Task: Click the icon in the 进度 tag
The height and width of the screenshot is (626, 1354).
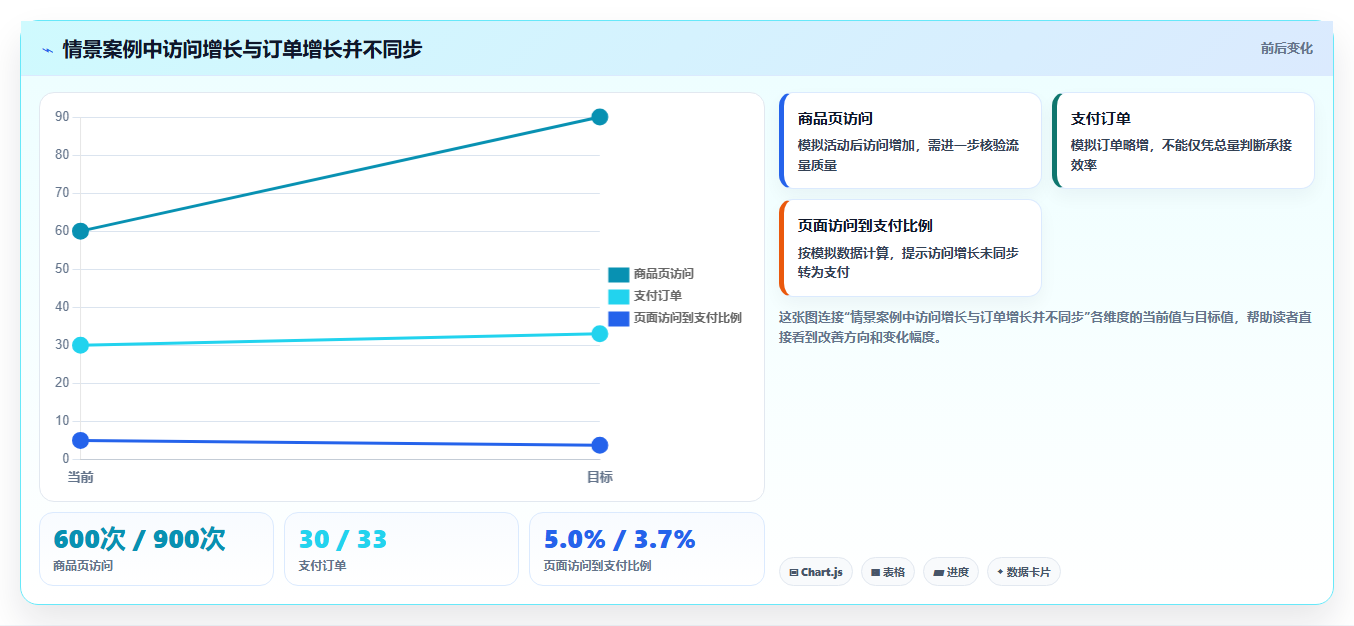Action: [x=938, y=573]
